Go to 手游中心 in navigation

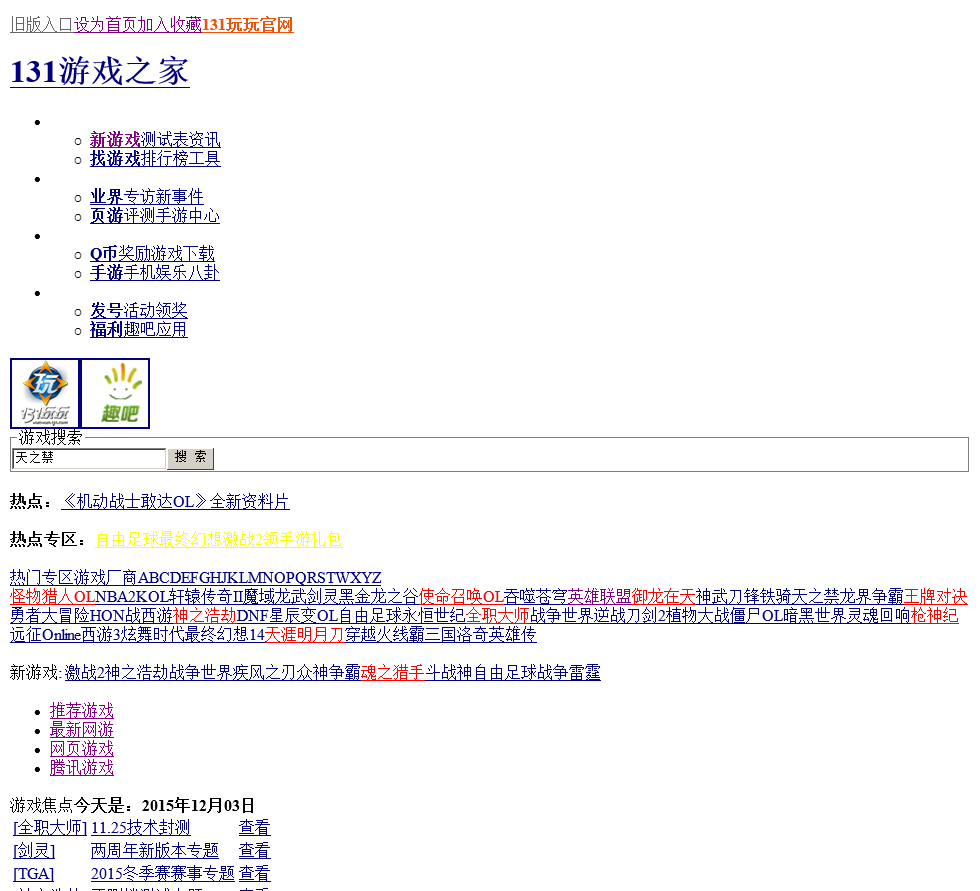tap(188, 216)
